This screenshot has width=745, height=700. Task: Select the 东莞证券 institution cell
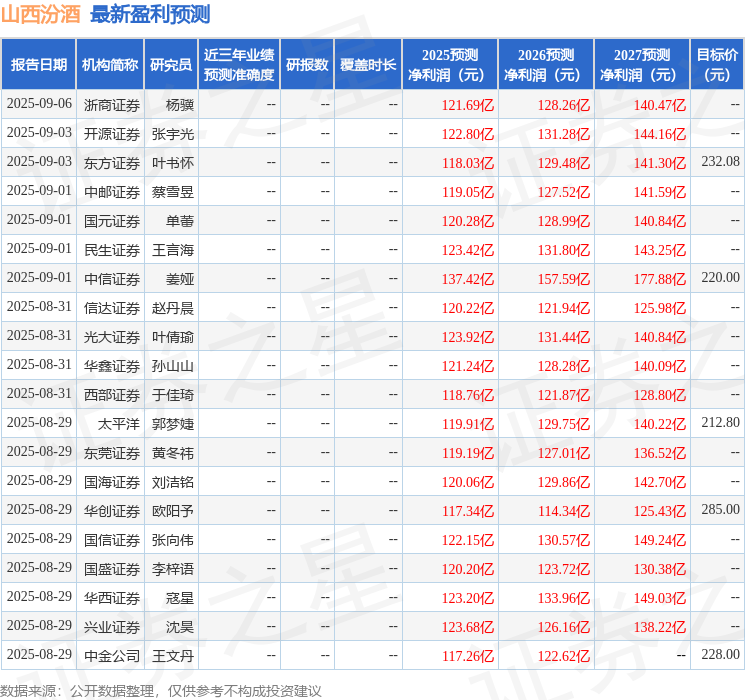pyautogui.click(x=112, y=453)
